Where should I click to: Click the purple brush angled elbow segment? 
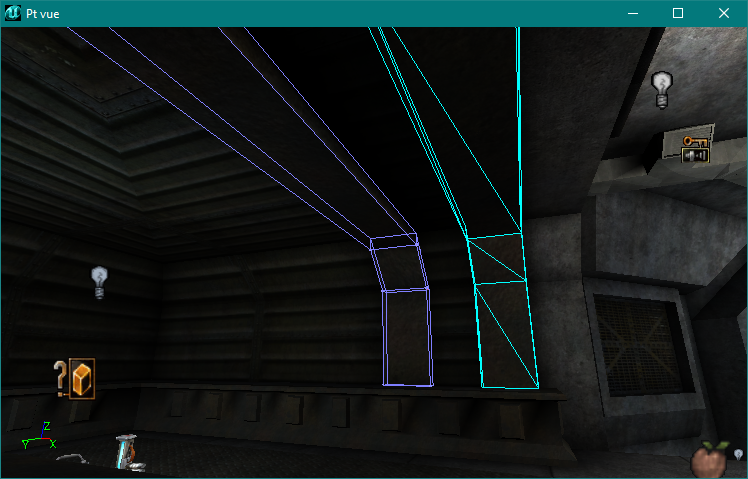coord(399,266)
